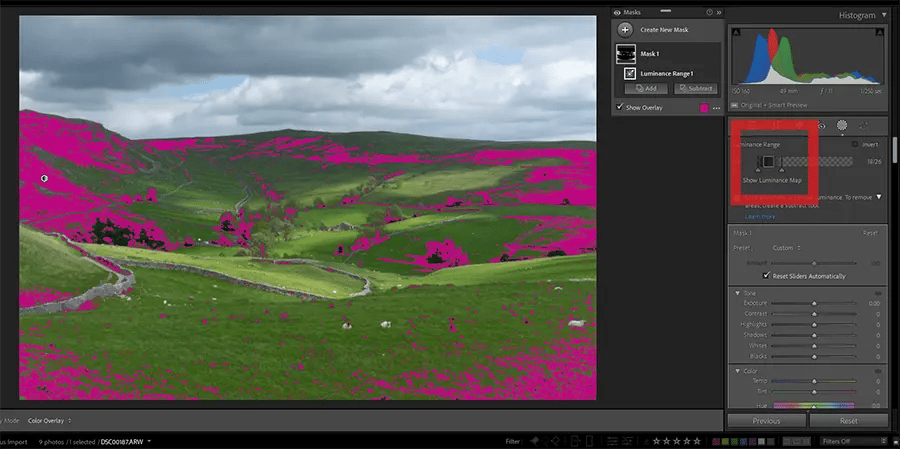This screenshot has height=449, width=900.
Task: Click the Exposure value 0.00 field
Action: 874,304
